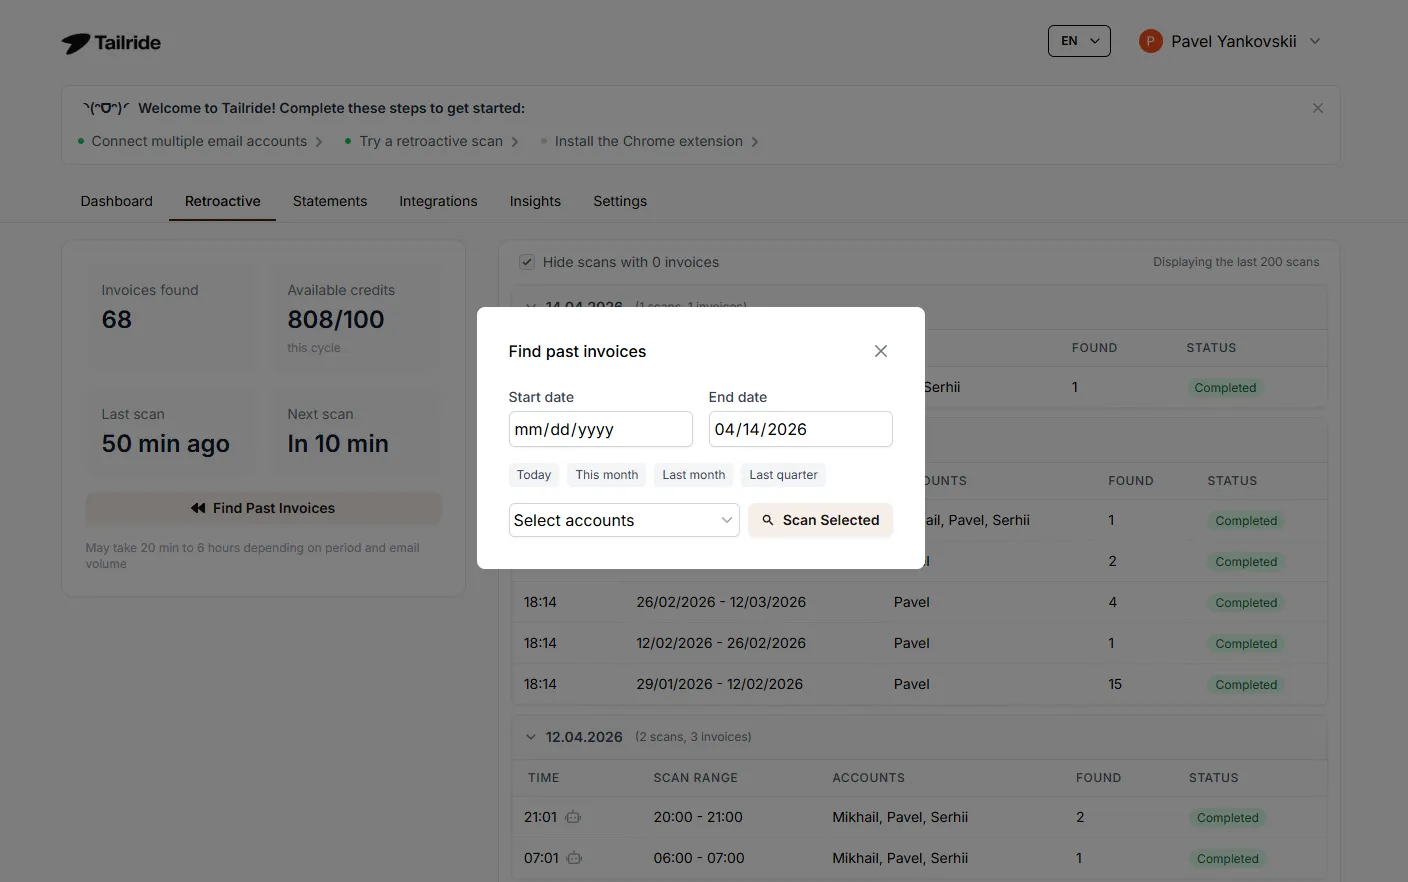Image resolution: width=1408 pixels, height=882 pixels.
Task: Close the Find past invoices dialog
Action: [x=880, y=351]
